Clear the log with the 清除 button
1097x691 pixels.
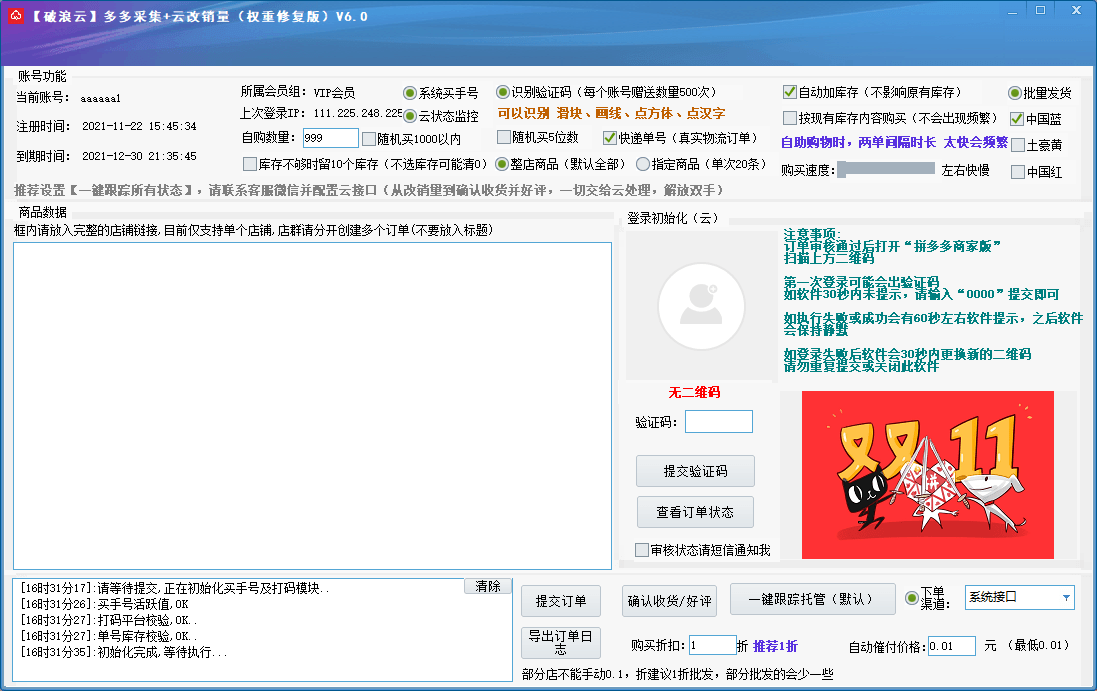[x=486, y=587]
